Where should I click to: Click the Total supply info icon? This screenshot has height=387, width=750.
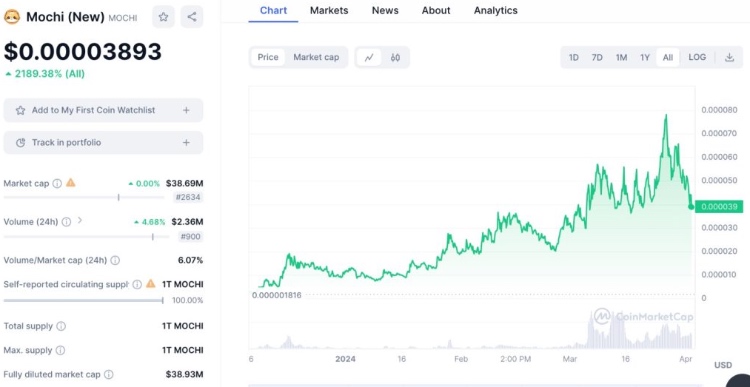coord(61,326)
